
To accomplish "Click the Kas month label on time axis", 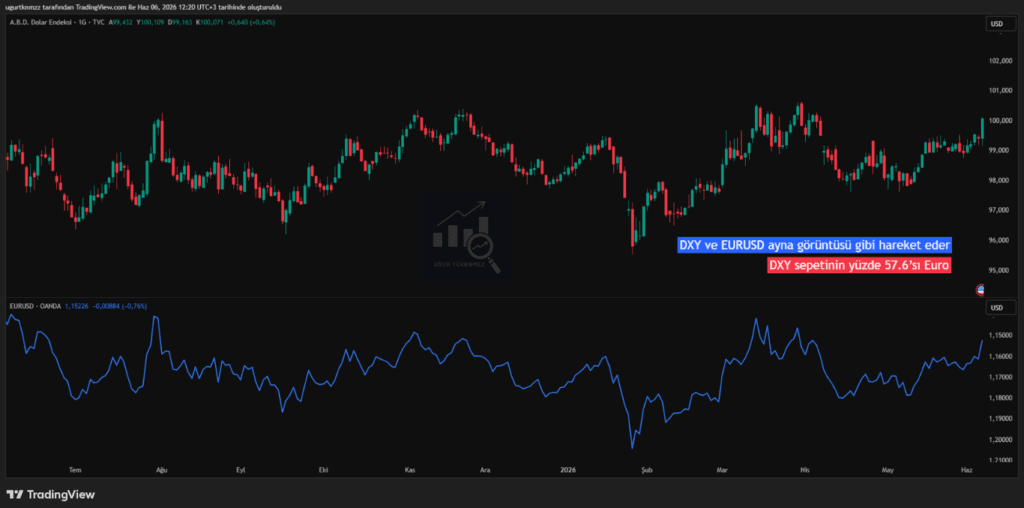I will [x=410, y=469].
